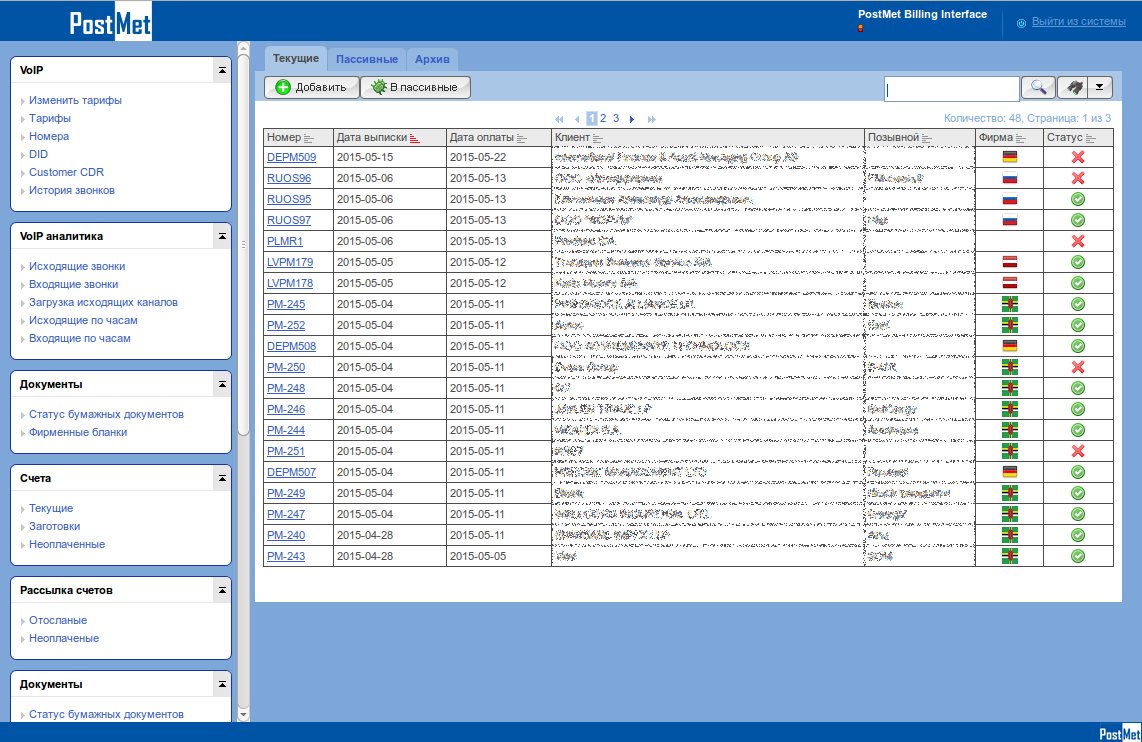
Task: Sort by Фирма column icon
Action: click(x=1020, y=138)
